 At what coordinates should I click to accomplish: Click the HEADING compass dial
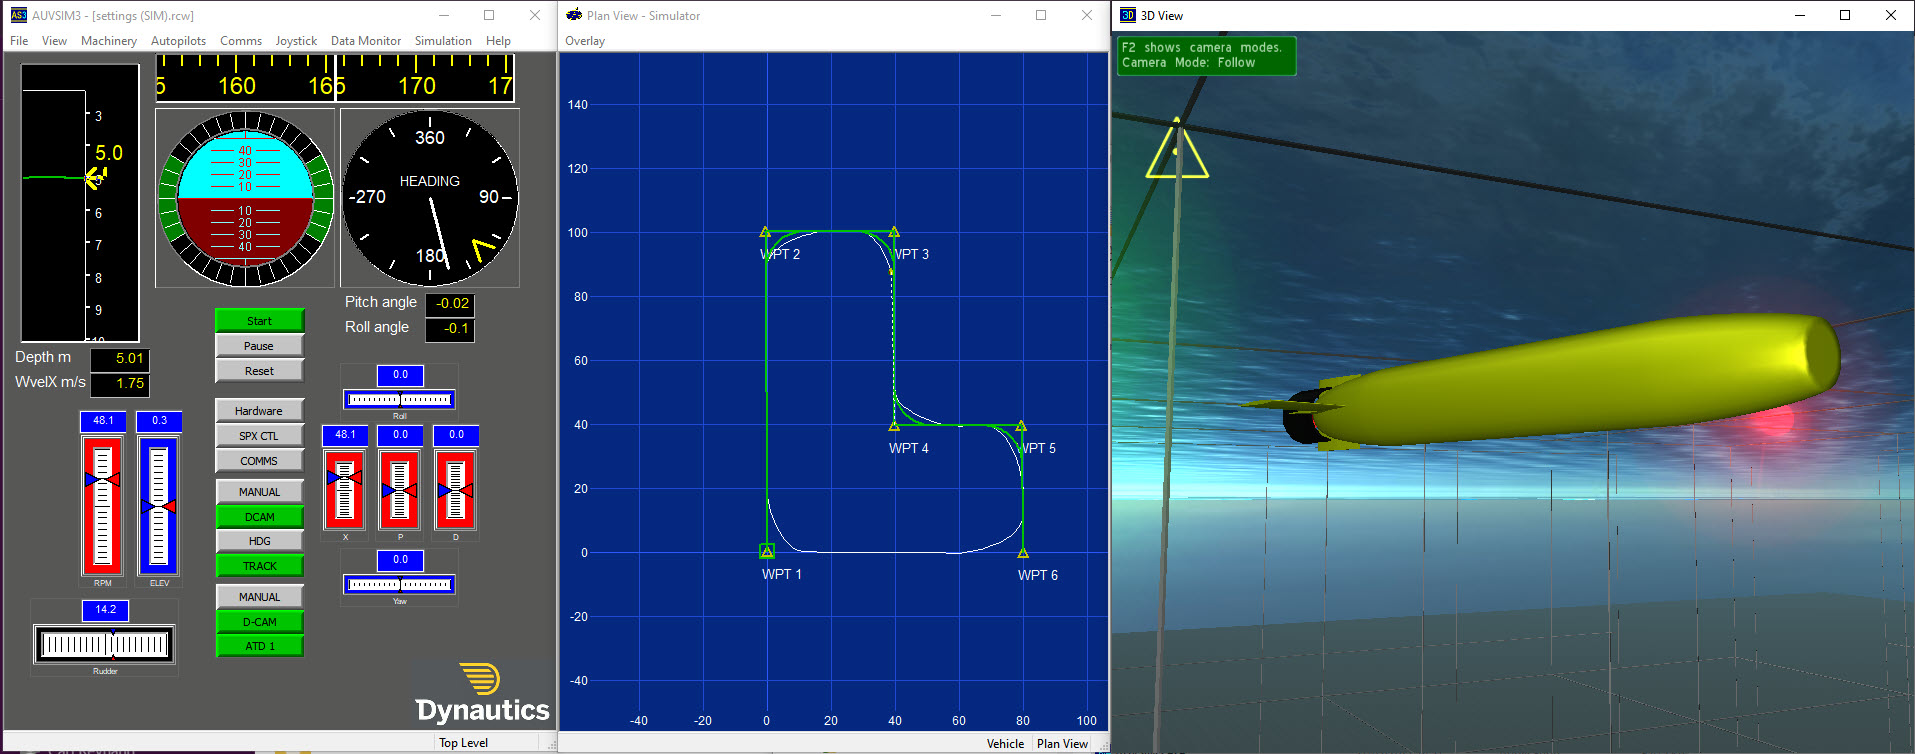click(x=430, y=198)
